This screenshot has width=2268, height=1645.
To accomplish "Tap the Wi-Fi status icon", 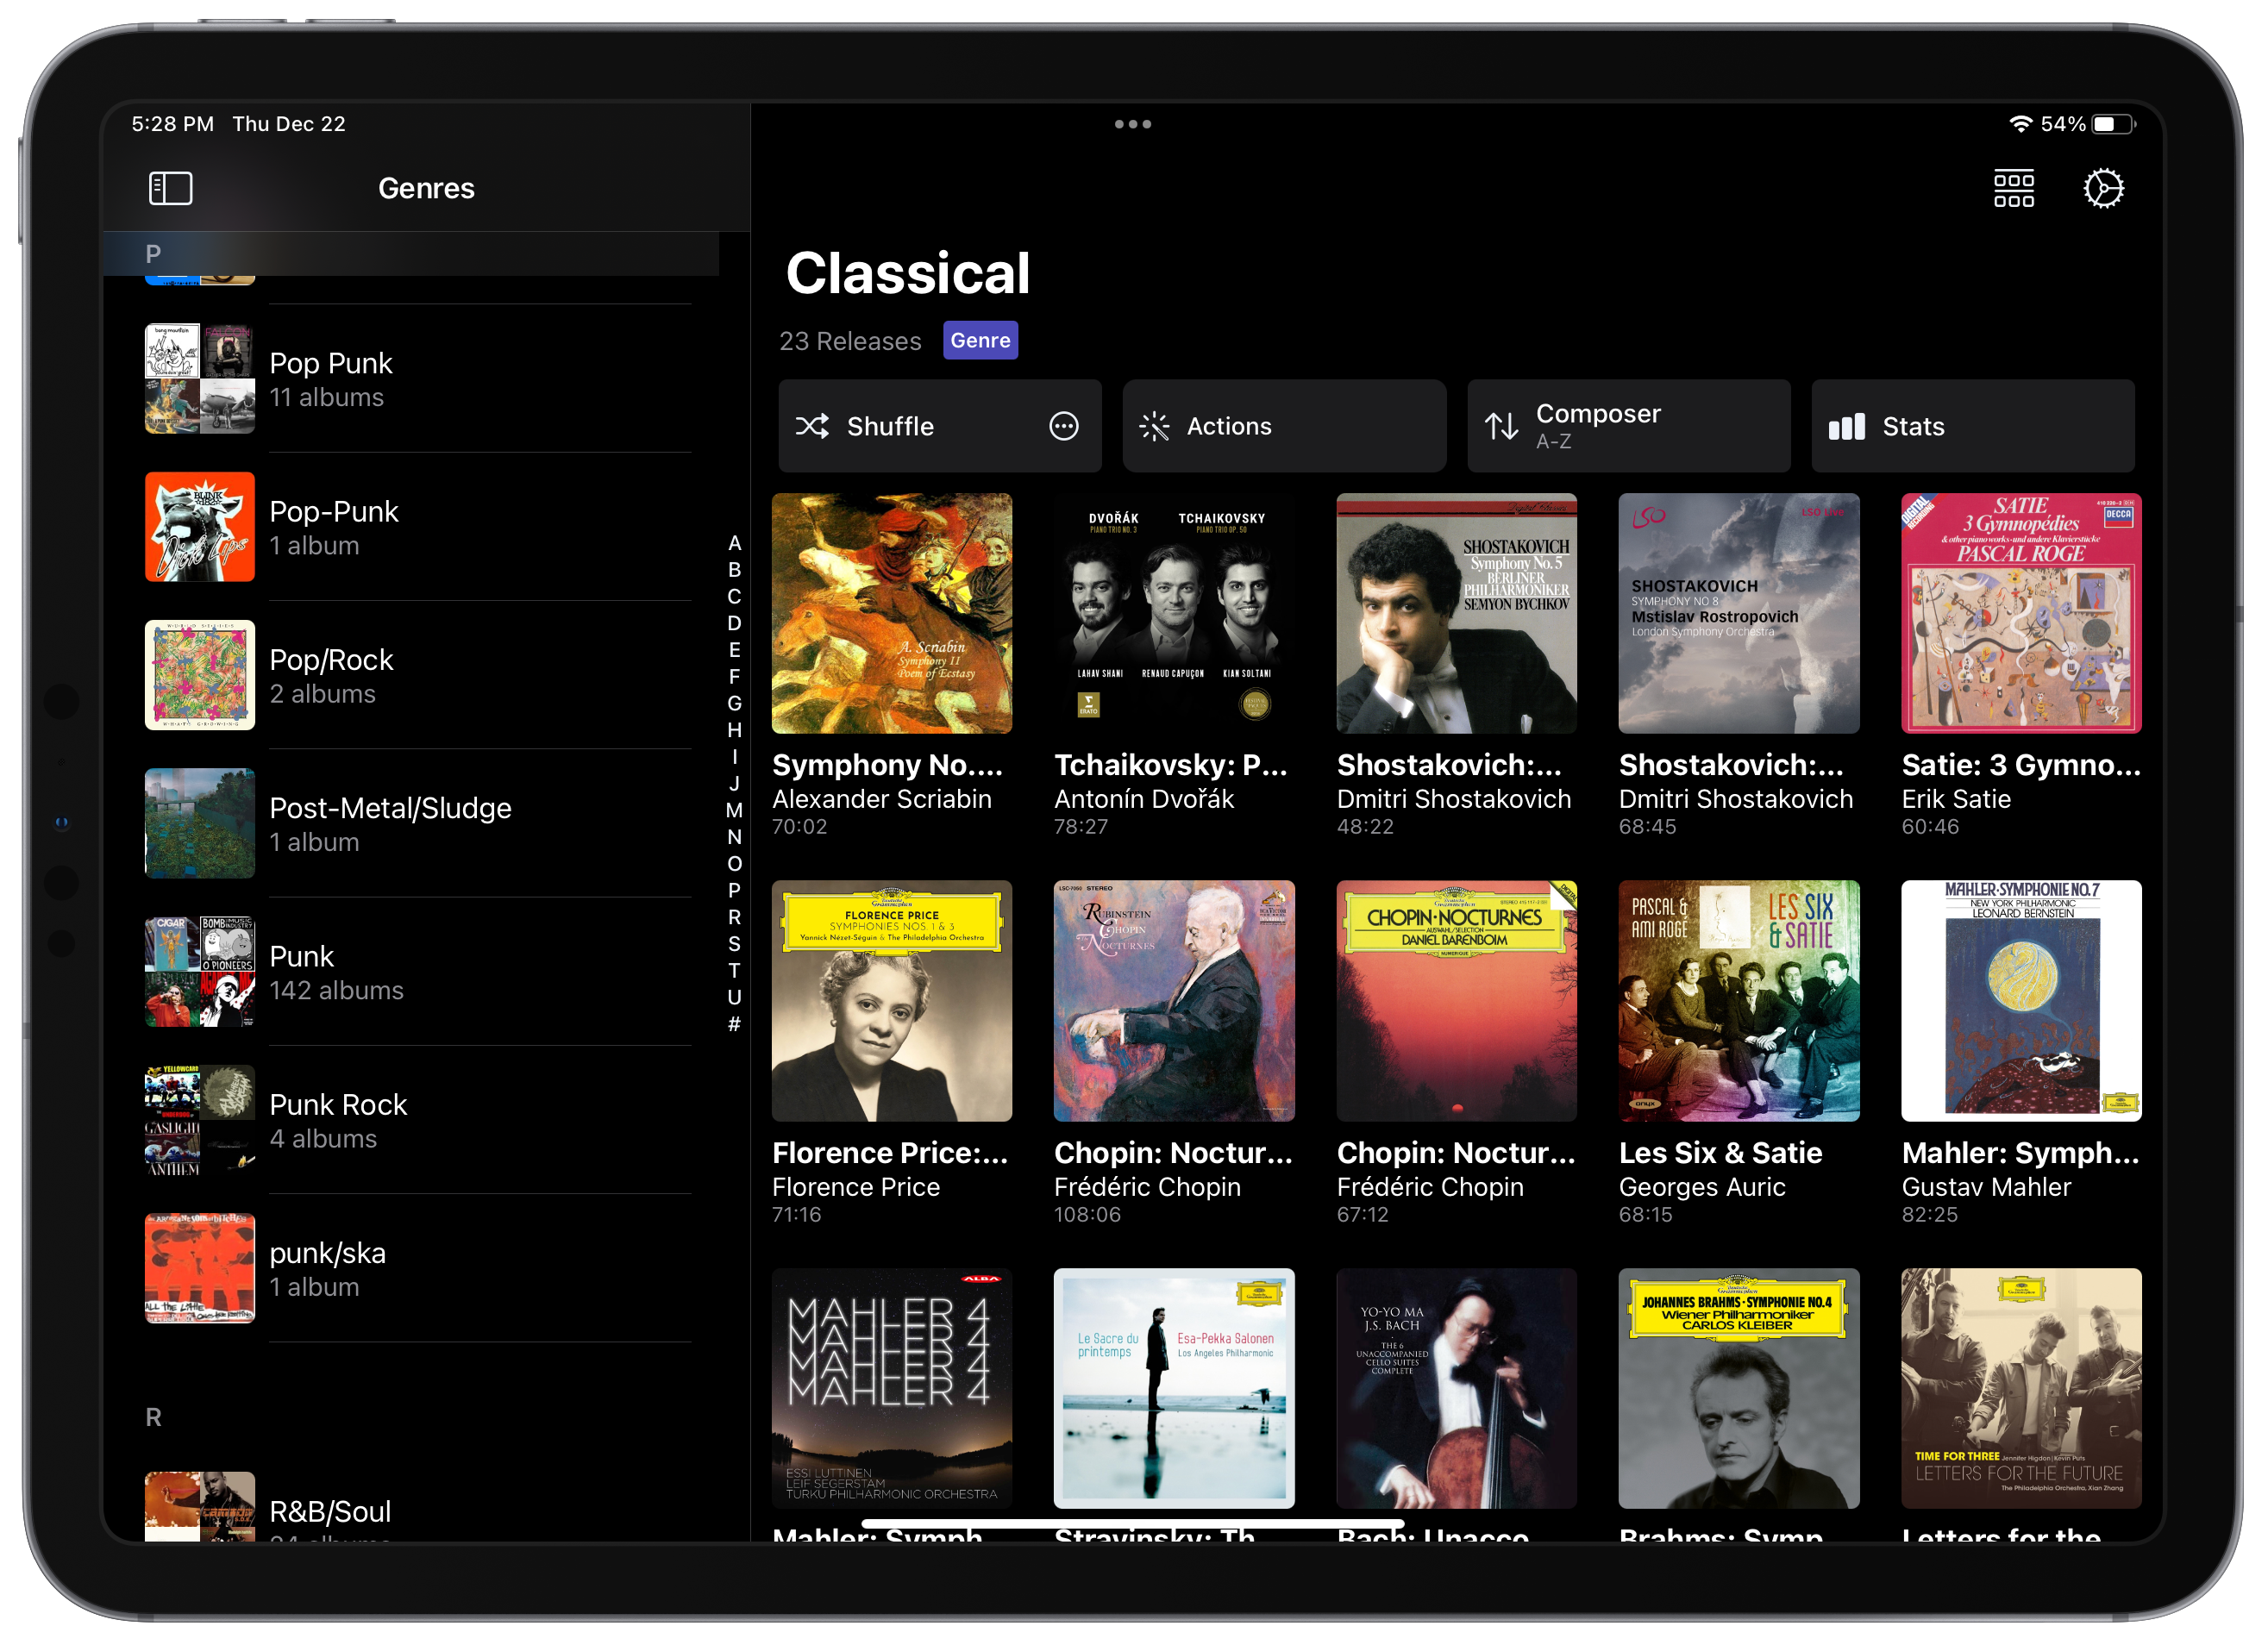I will point(2020,124).
